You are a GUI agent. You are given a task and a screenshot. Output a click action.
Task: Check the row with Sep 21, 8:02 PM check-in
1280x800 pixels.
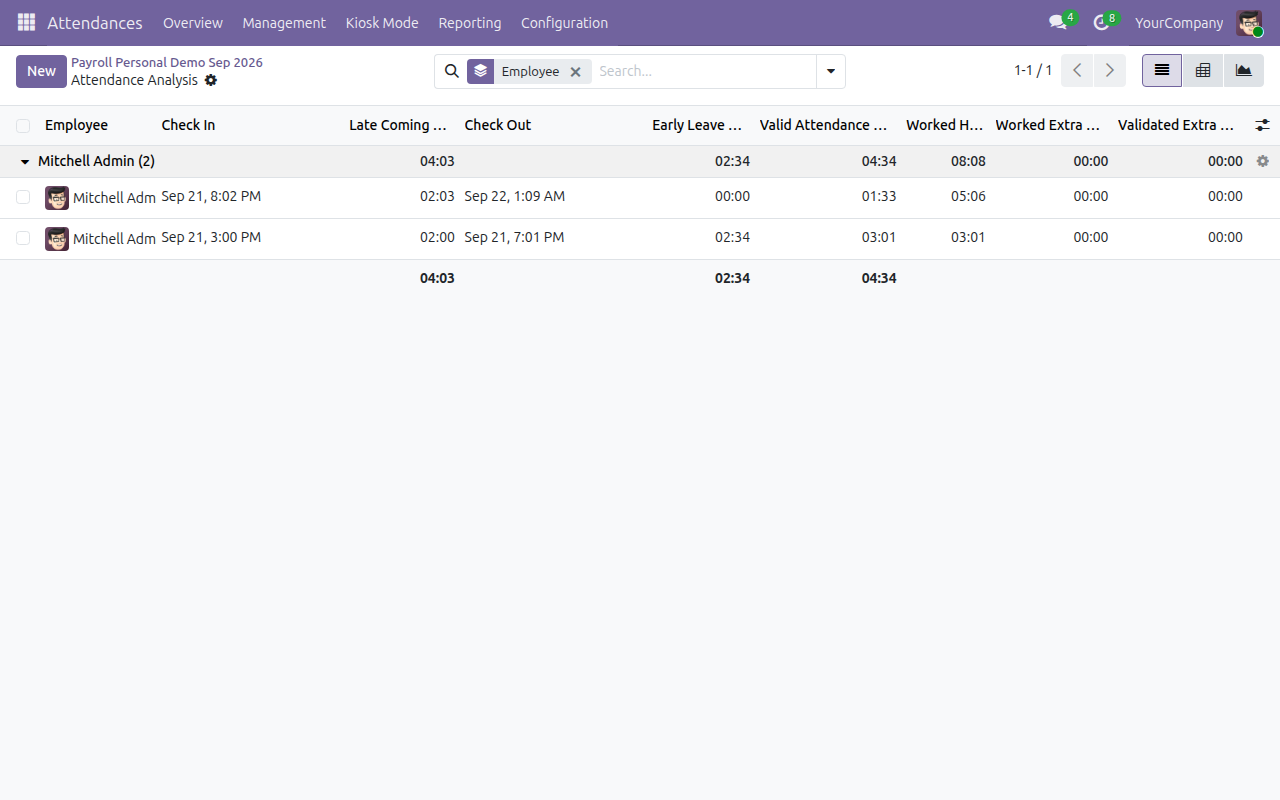(x=23, y=198)
